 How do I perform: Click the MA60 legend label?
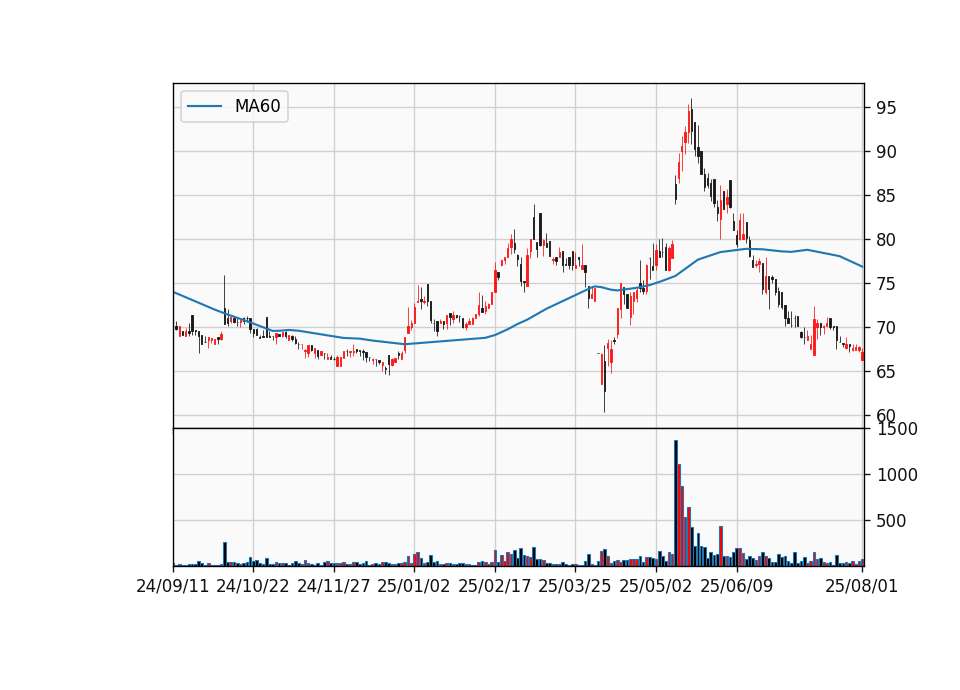coord(257,106)
